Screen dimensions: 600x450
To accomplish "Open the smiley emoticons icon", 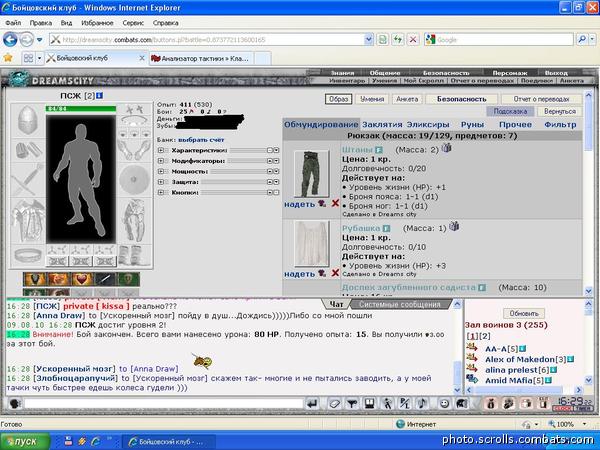I will tap(444, 403).
